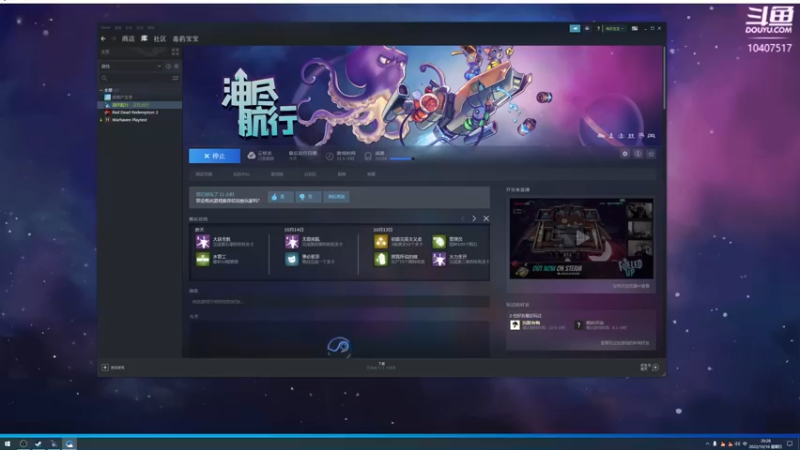Select Warhaven Playtest in library

point(129,120)
